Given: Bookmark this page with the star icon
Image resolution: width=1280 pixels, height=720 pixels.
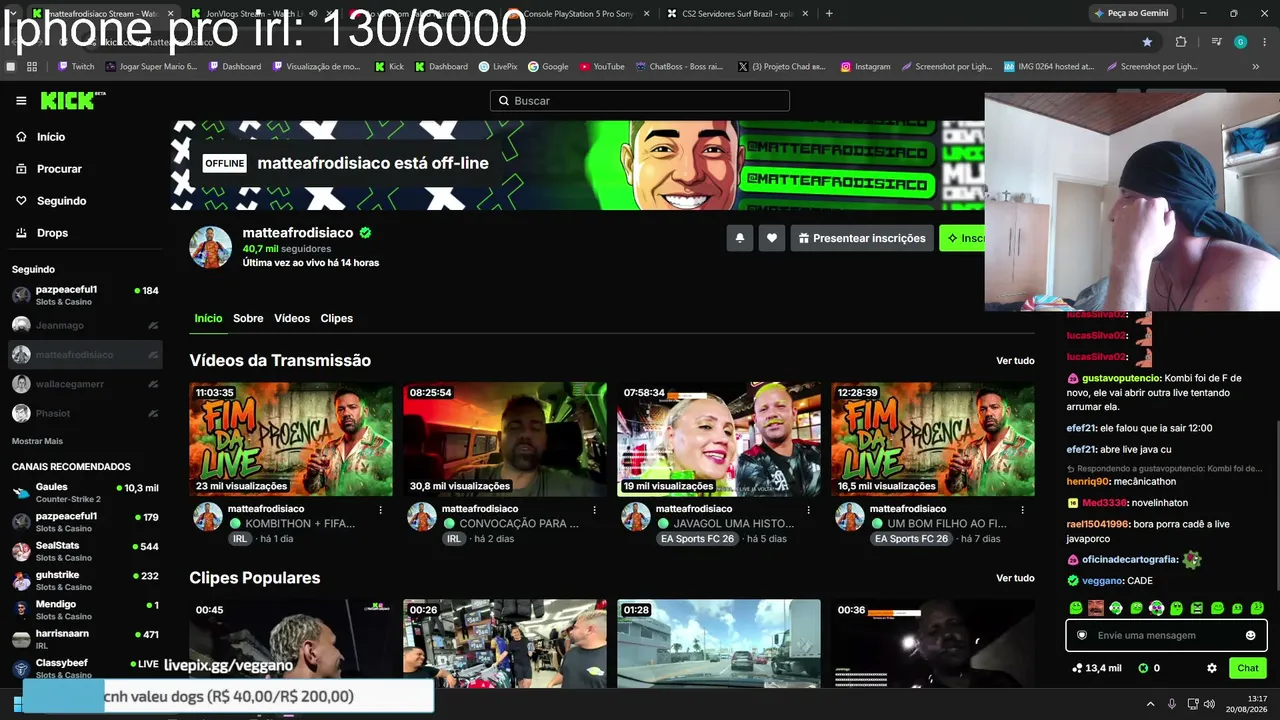Looking at the screenshot, I should 1147,42.
